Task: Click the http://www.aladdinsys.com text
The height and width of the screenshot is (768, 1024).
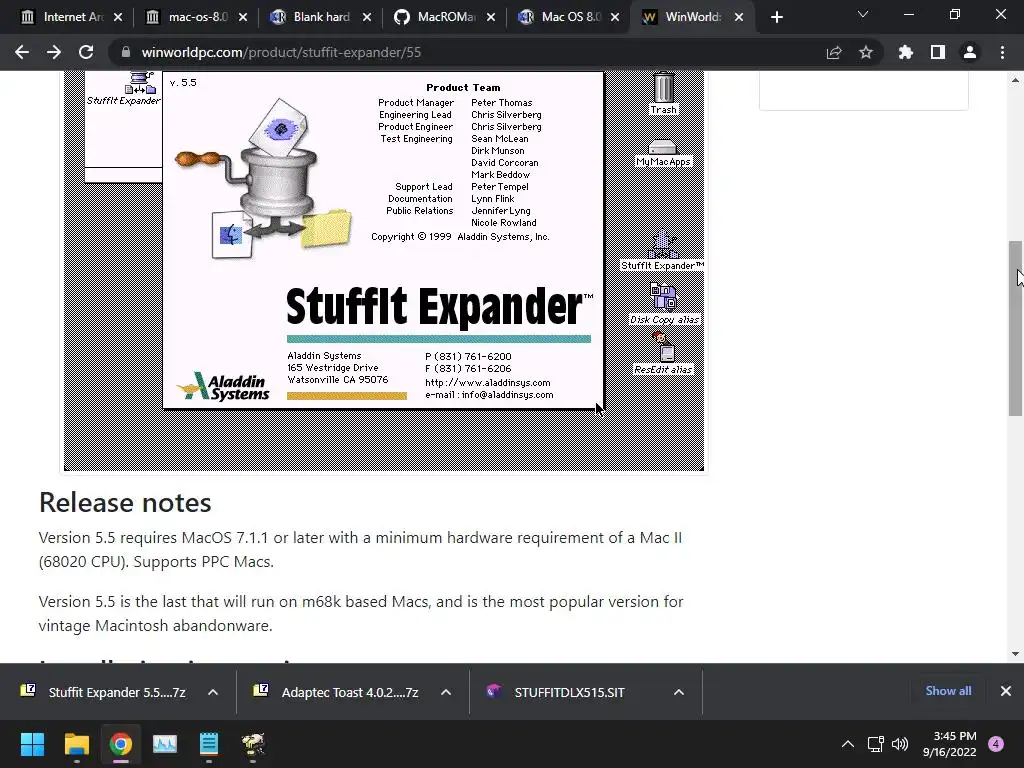Action: (x=488, y=383)
